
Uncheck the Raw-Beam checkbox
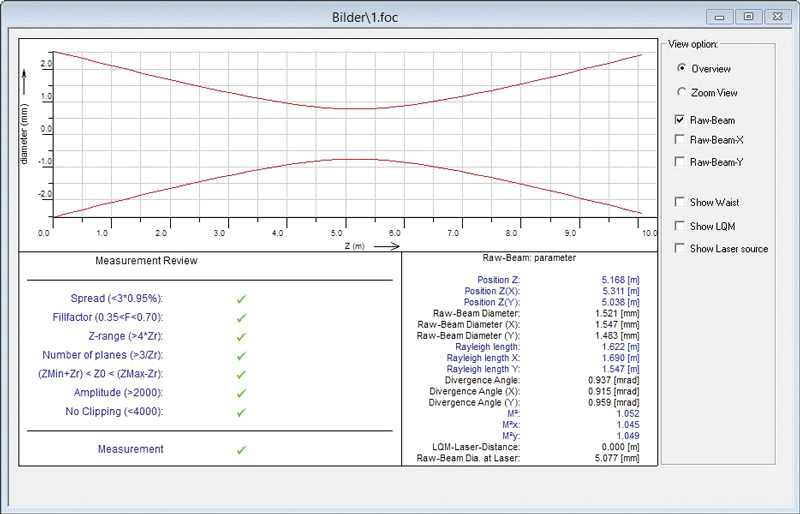point(681,120)
